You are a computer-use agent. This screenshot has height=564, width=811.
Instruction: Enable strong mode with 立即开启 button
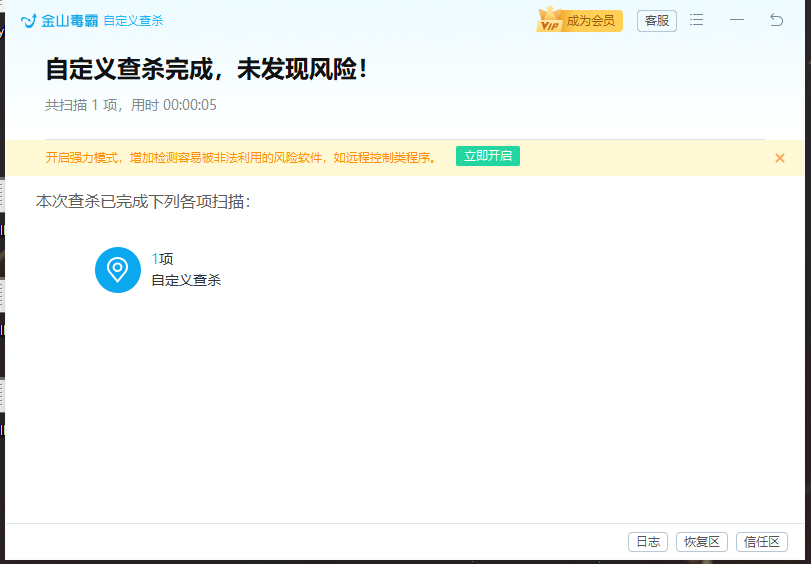[x=488, y=156]
